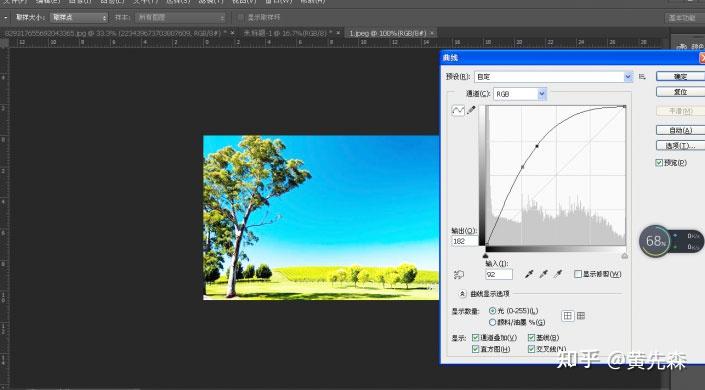Viewport: 705px width, 390px height.
Task: Switch to the detailed grid icon
Action: point(581,316)
